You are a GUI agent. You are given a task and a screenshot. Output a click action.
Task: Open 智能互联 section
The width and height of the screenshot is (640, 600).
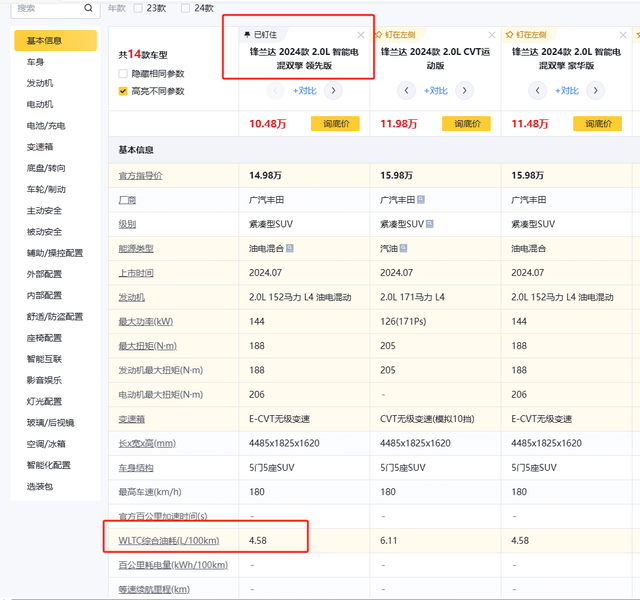44,359
